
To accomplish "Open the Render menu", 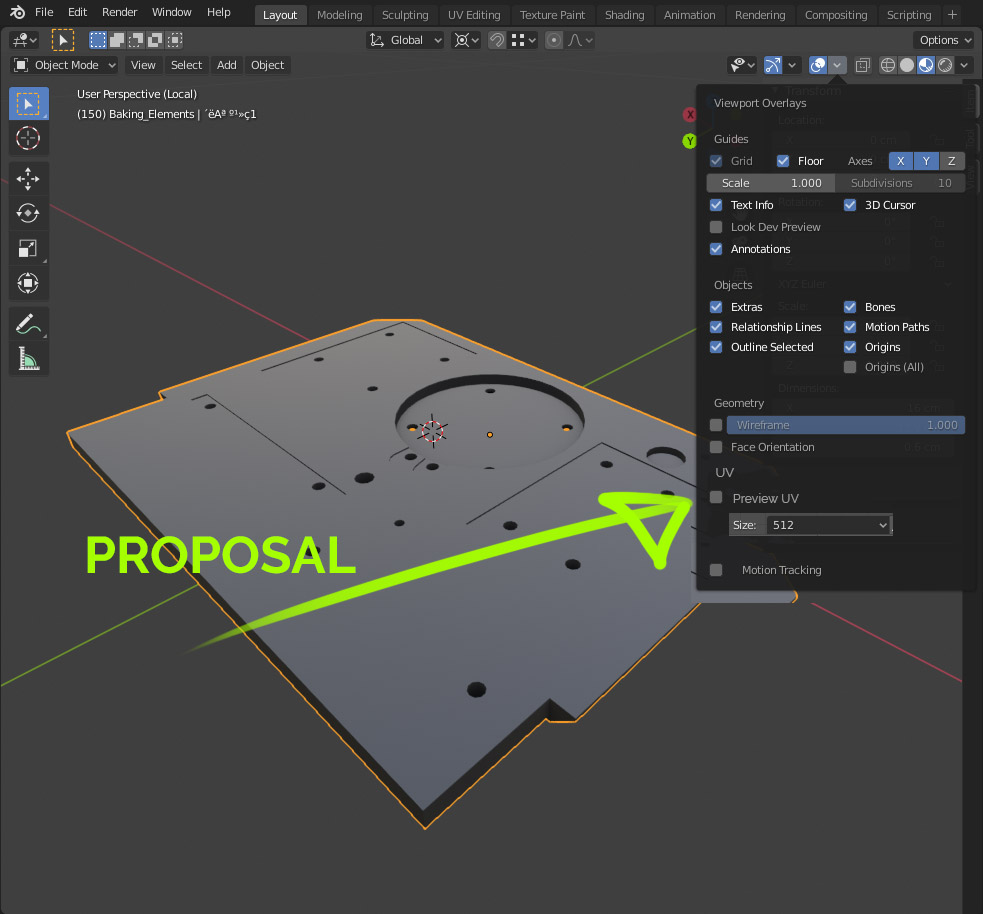I will (119, 13).
